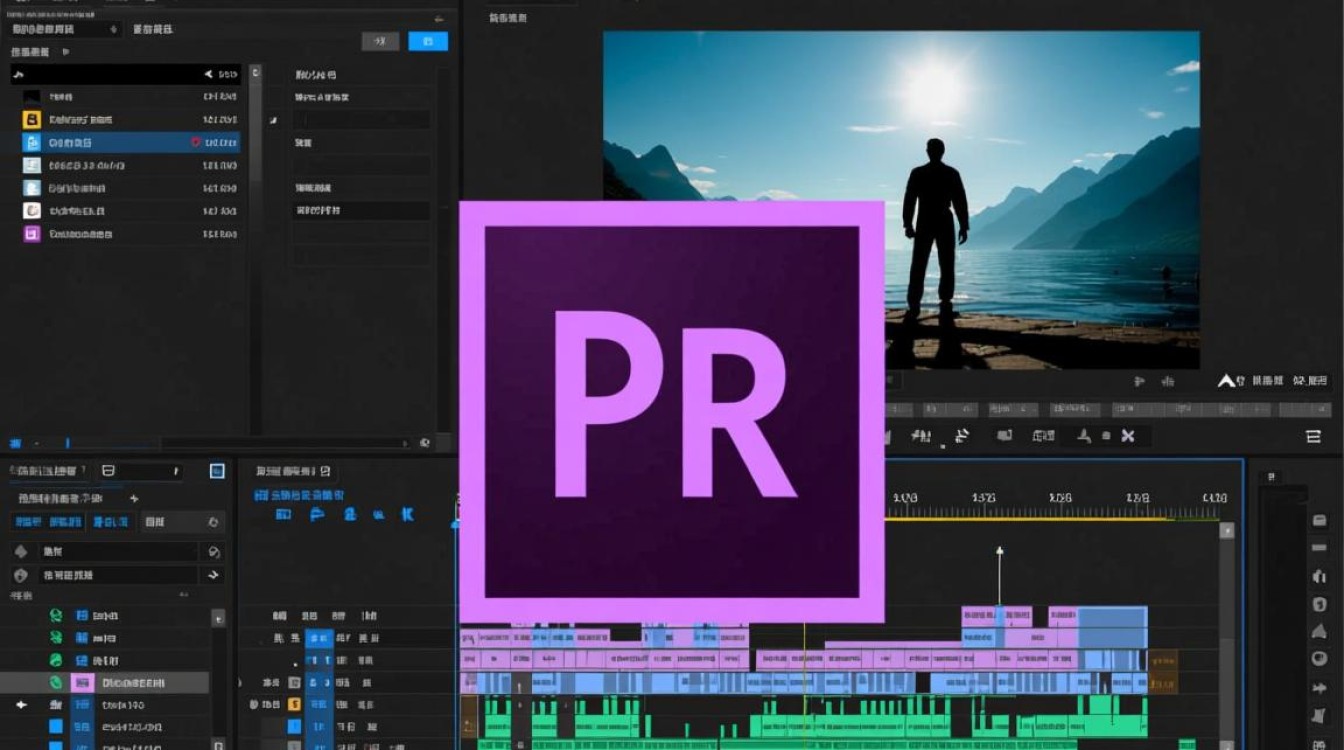Click the purple icon at bottom of project list
Image resolution: width=1344 pixels, height=750 pixels.
click(x=32, y=234)
